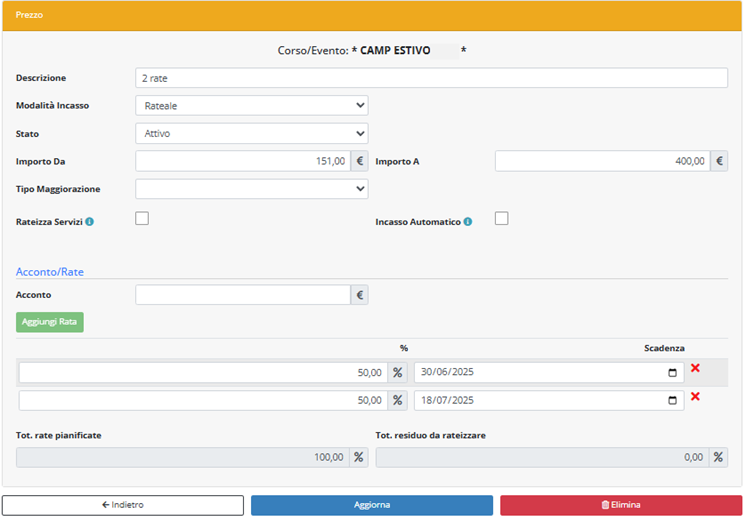This screenshot has height=521, width=746.
Task: Open calendar picker for 18/07/2025 date
Action: click(x=672, y=401)
